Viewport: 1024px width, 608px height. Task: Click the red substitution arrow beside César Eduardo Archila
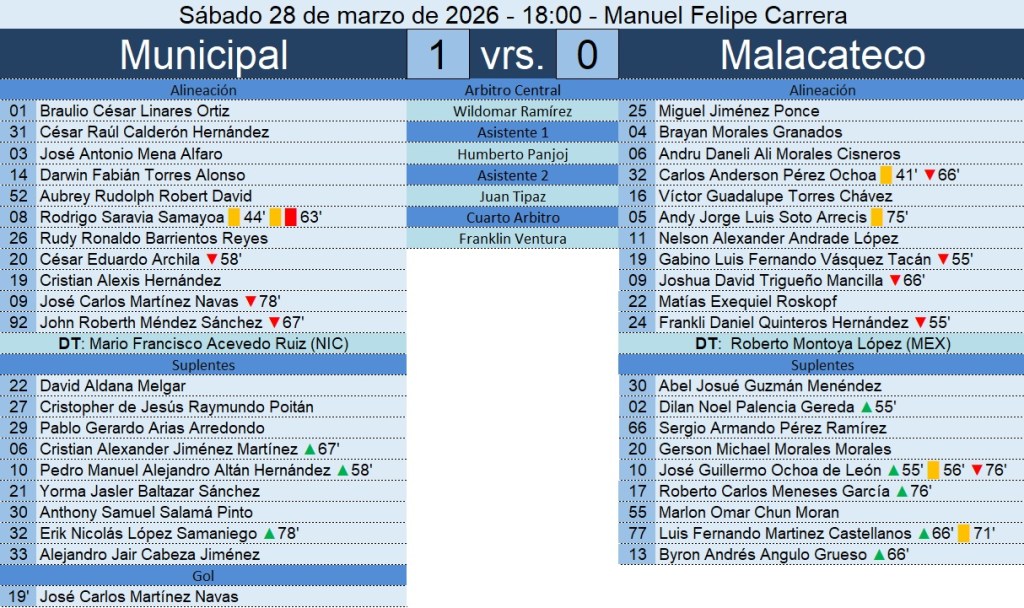(x=211, y=260)
